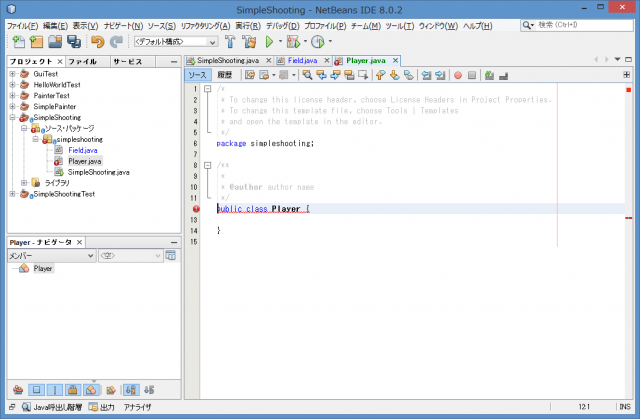The image size is (640, 419).
Task: Open the Debug menu
Action: point(282,26)
